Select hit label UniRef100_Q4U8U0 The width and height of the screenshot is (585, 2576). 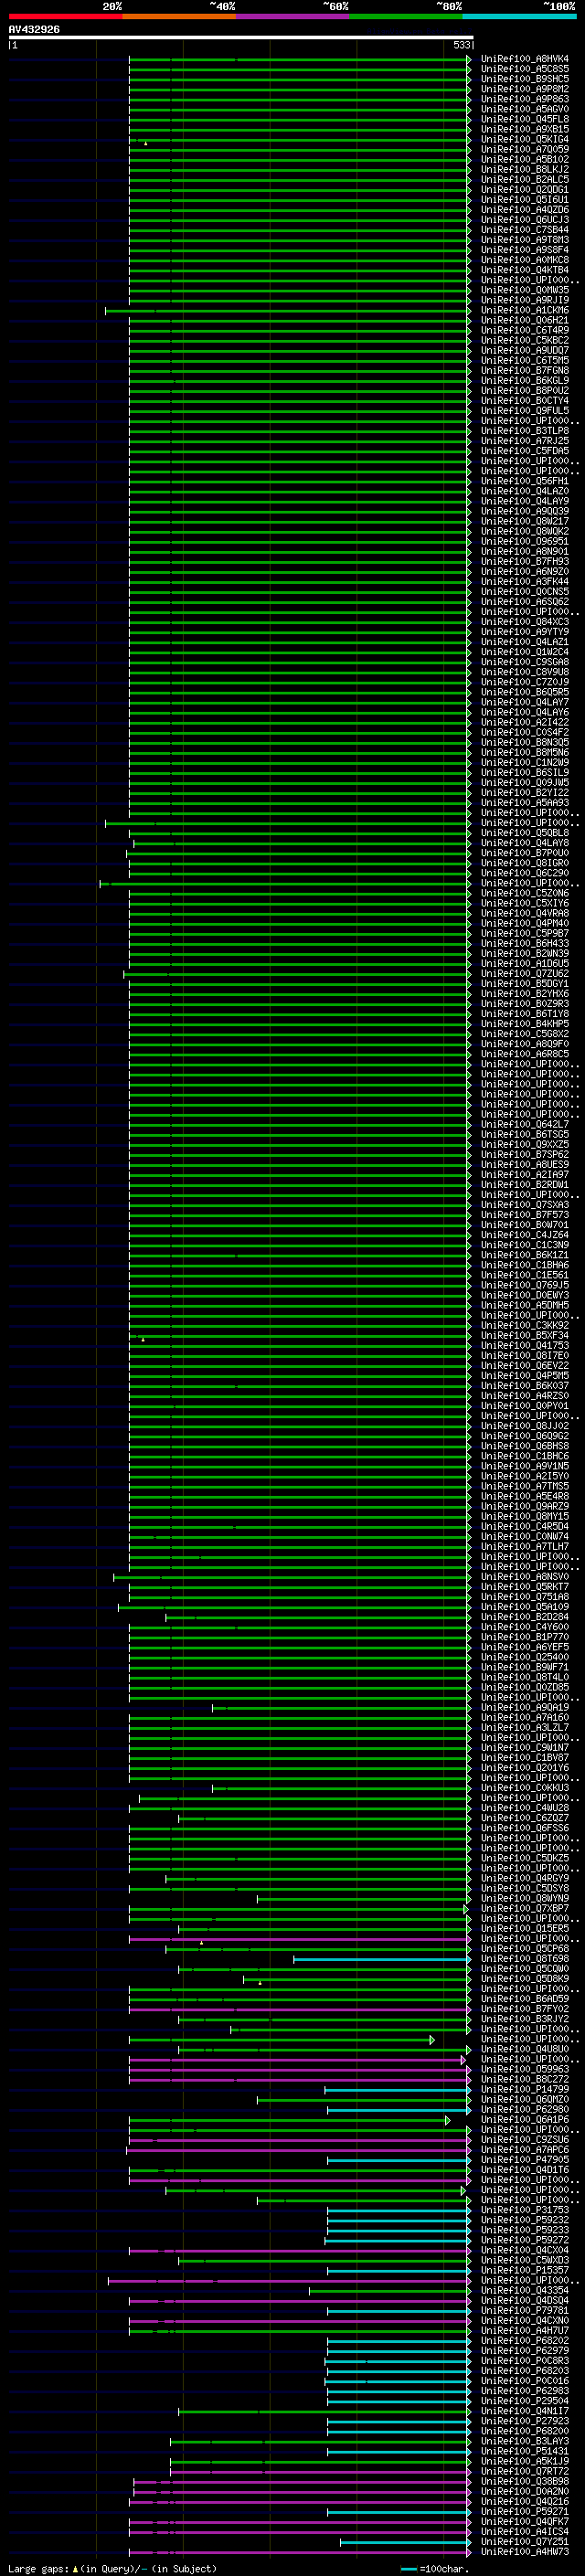point(525,2049)
